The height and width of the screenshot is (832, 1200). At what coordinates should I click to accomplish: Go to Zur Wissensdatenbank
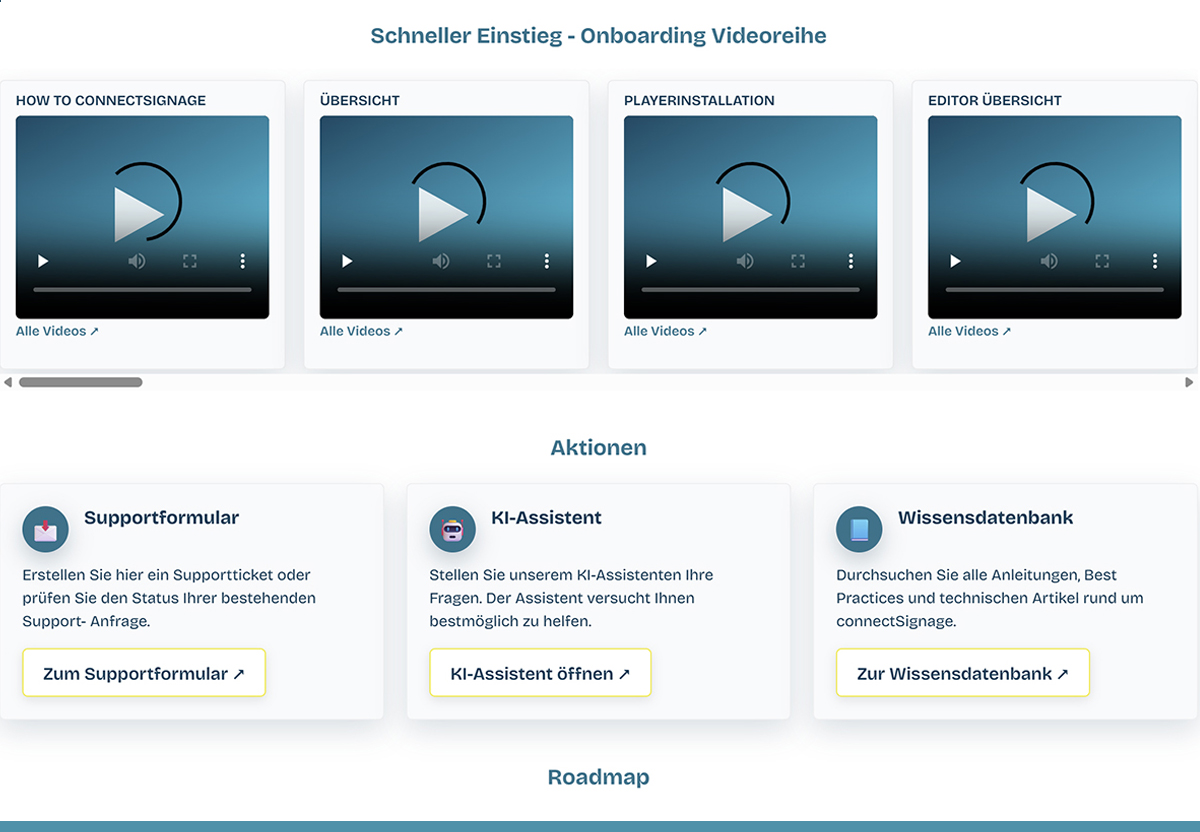pyautogui.click(x=962, y=673)
